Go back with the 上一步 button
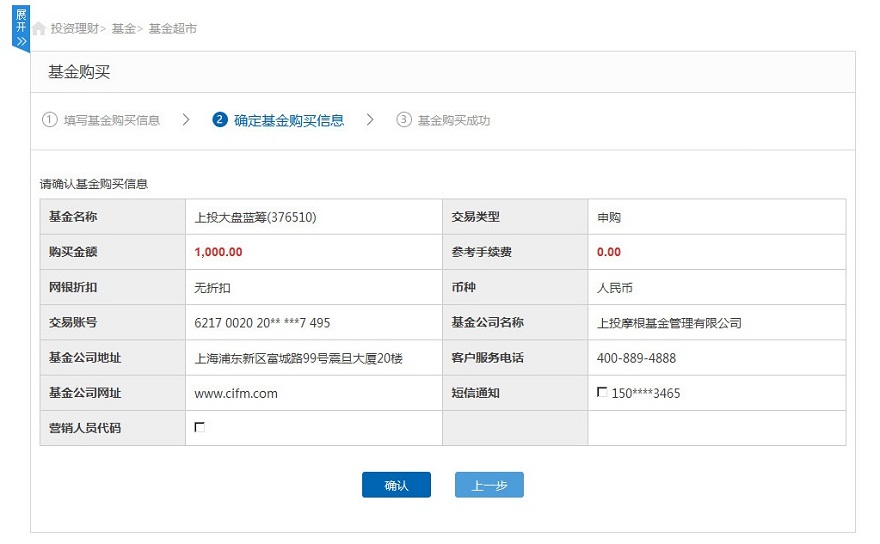 (x=489, y=485)
